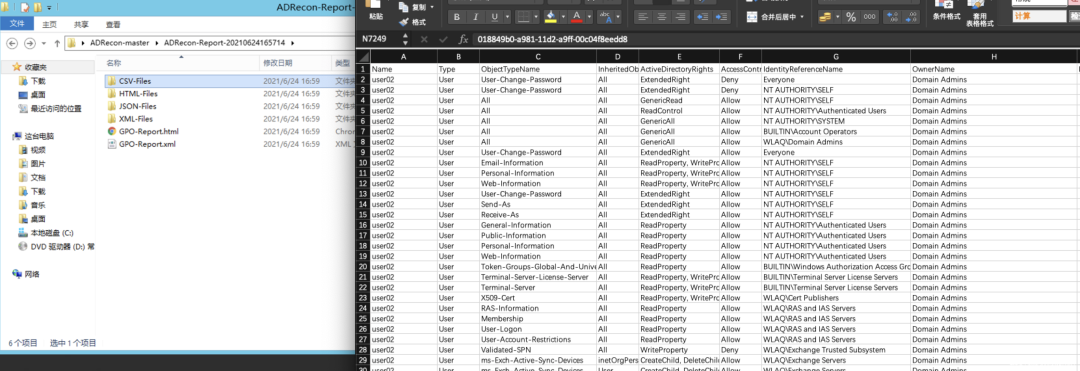Open the cell borders tool
This screenshot has width=1080, height=371.
(x=523, y=17)
